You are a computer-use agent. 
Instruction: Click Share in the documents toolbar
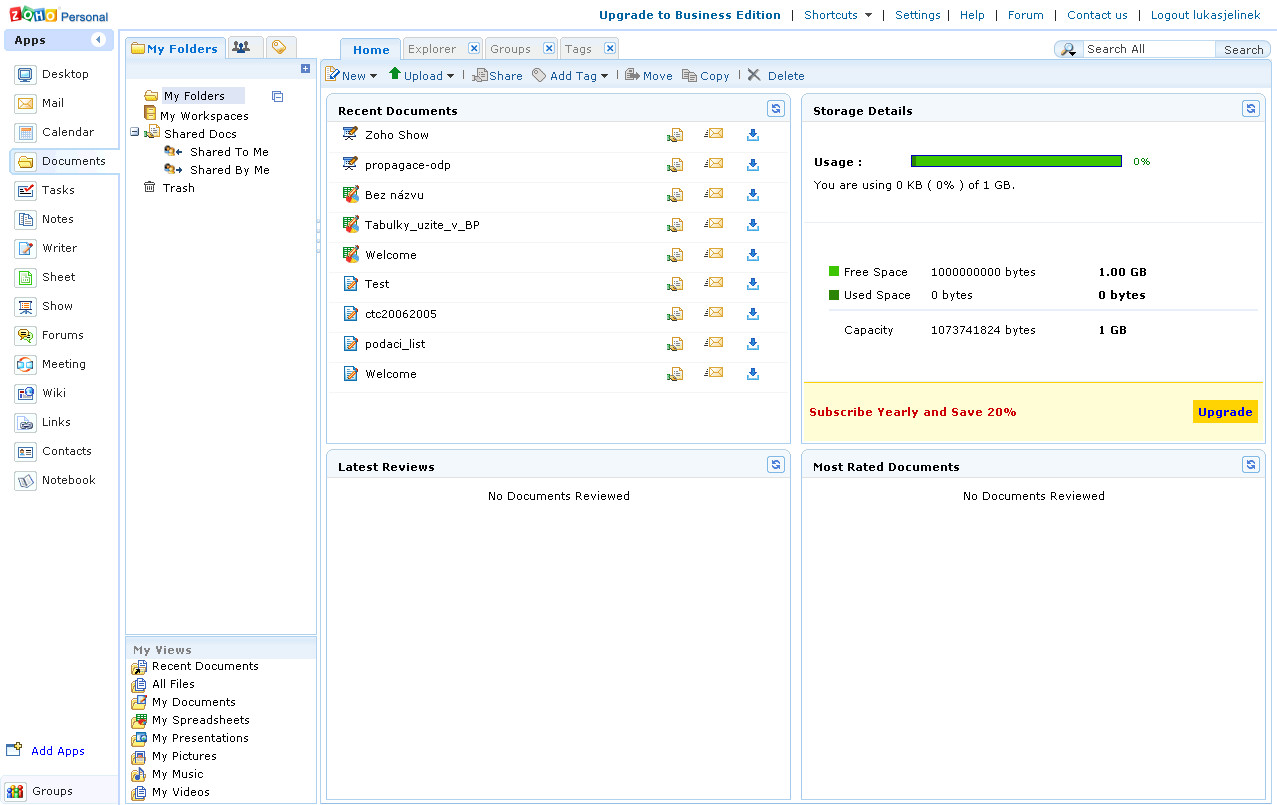click(498, 75)
